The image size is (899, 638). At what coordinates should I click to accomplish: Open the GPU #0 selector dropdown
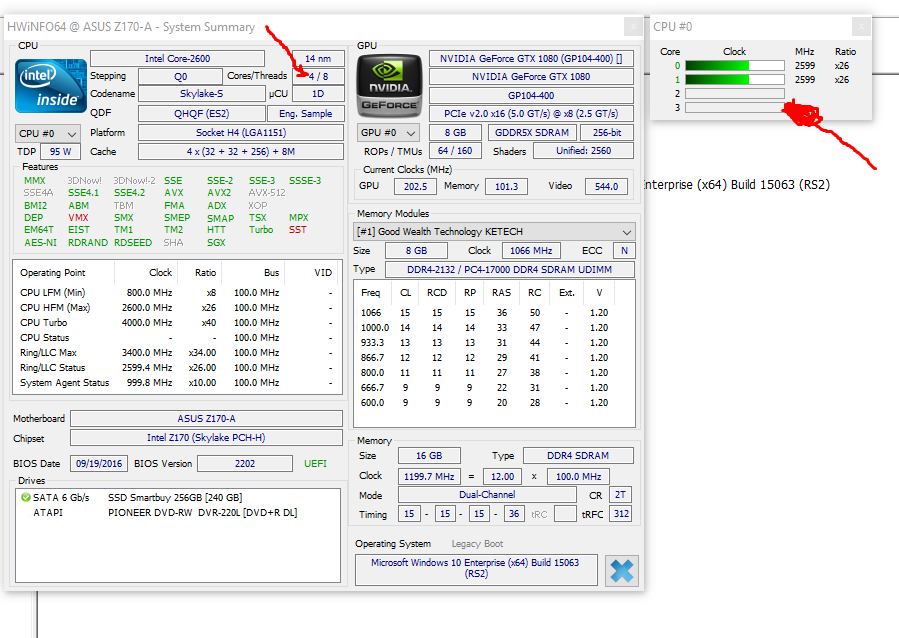(388, 133)
